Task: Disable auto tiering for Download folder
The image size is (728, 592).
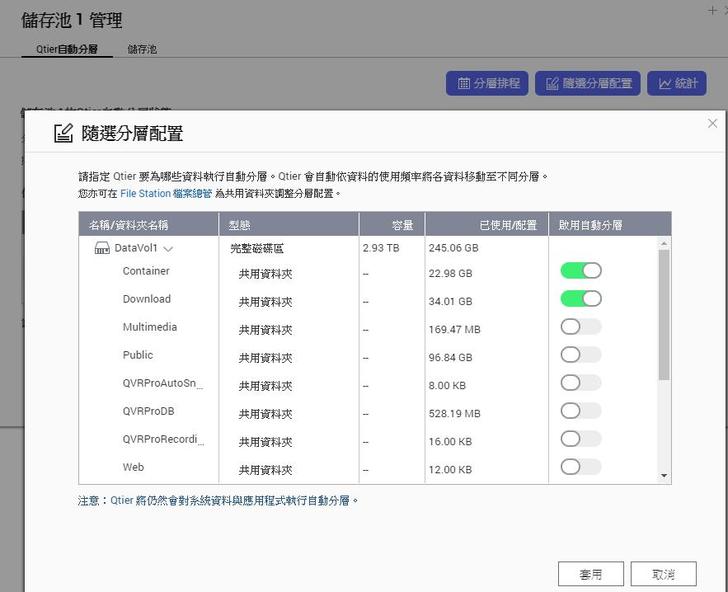Action: (x=581, y=298)
